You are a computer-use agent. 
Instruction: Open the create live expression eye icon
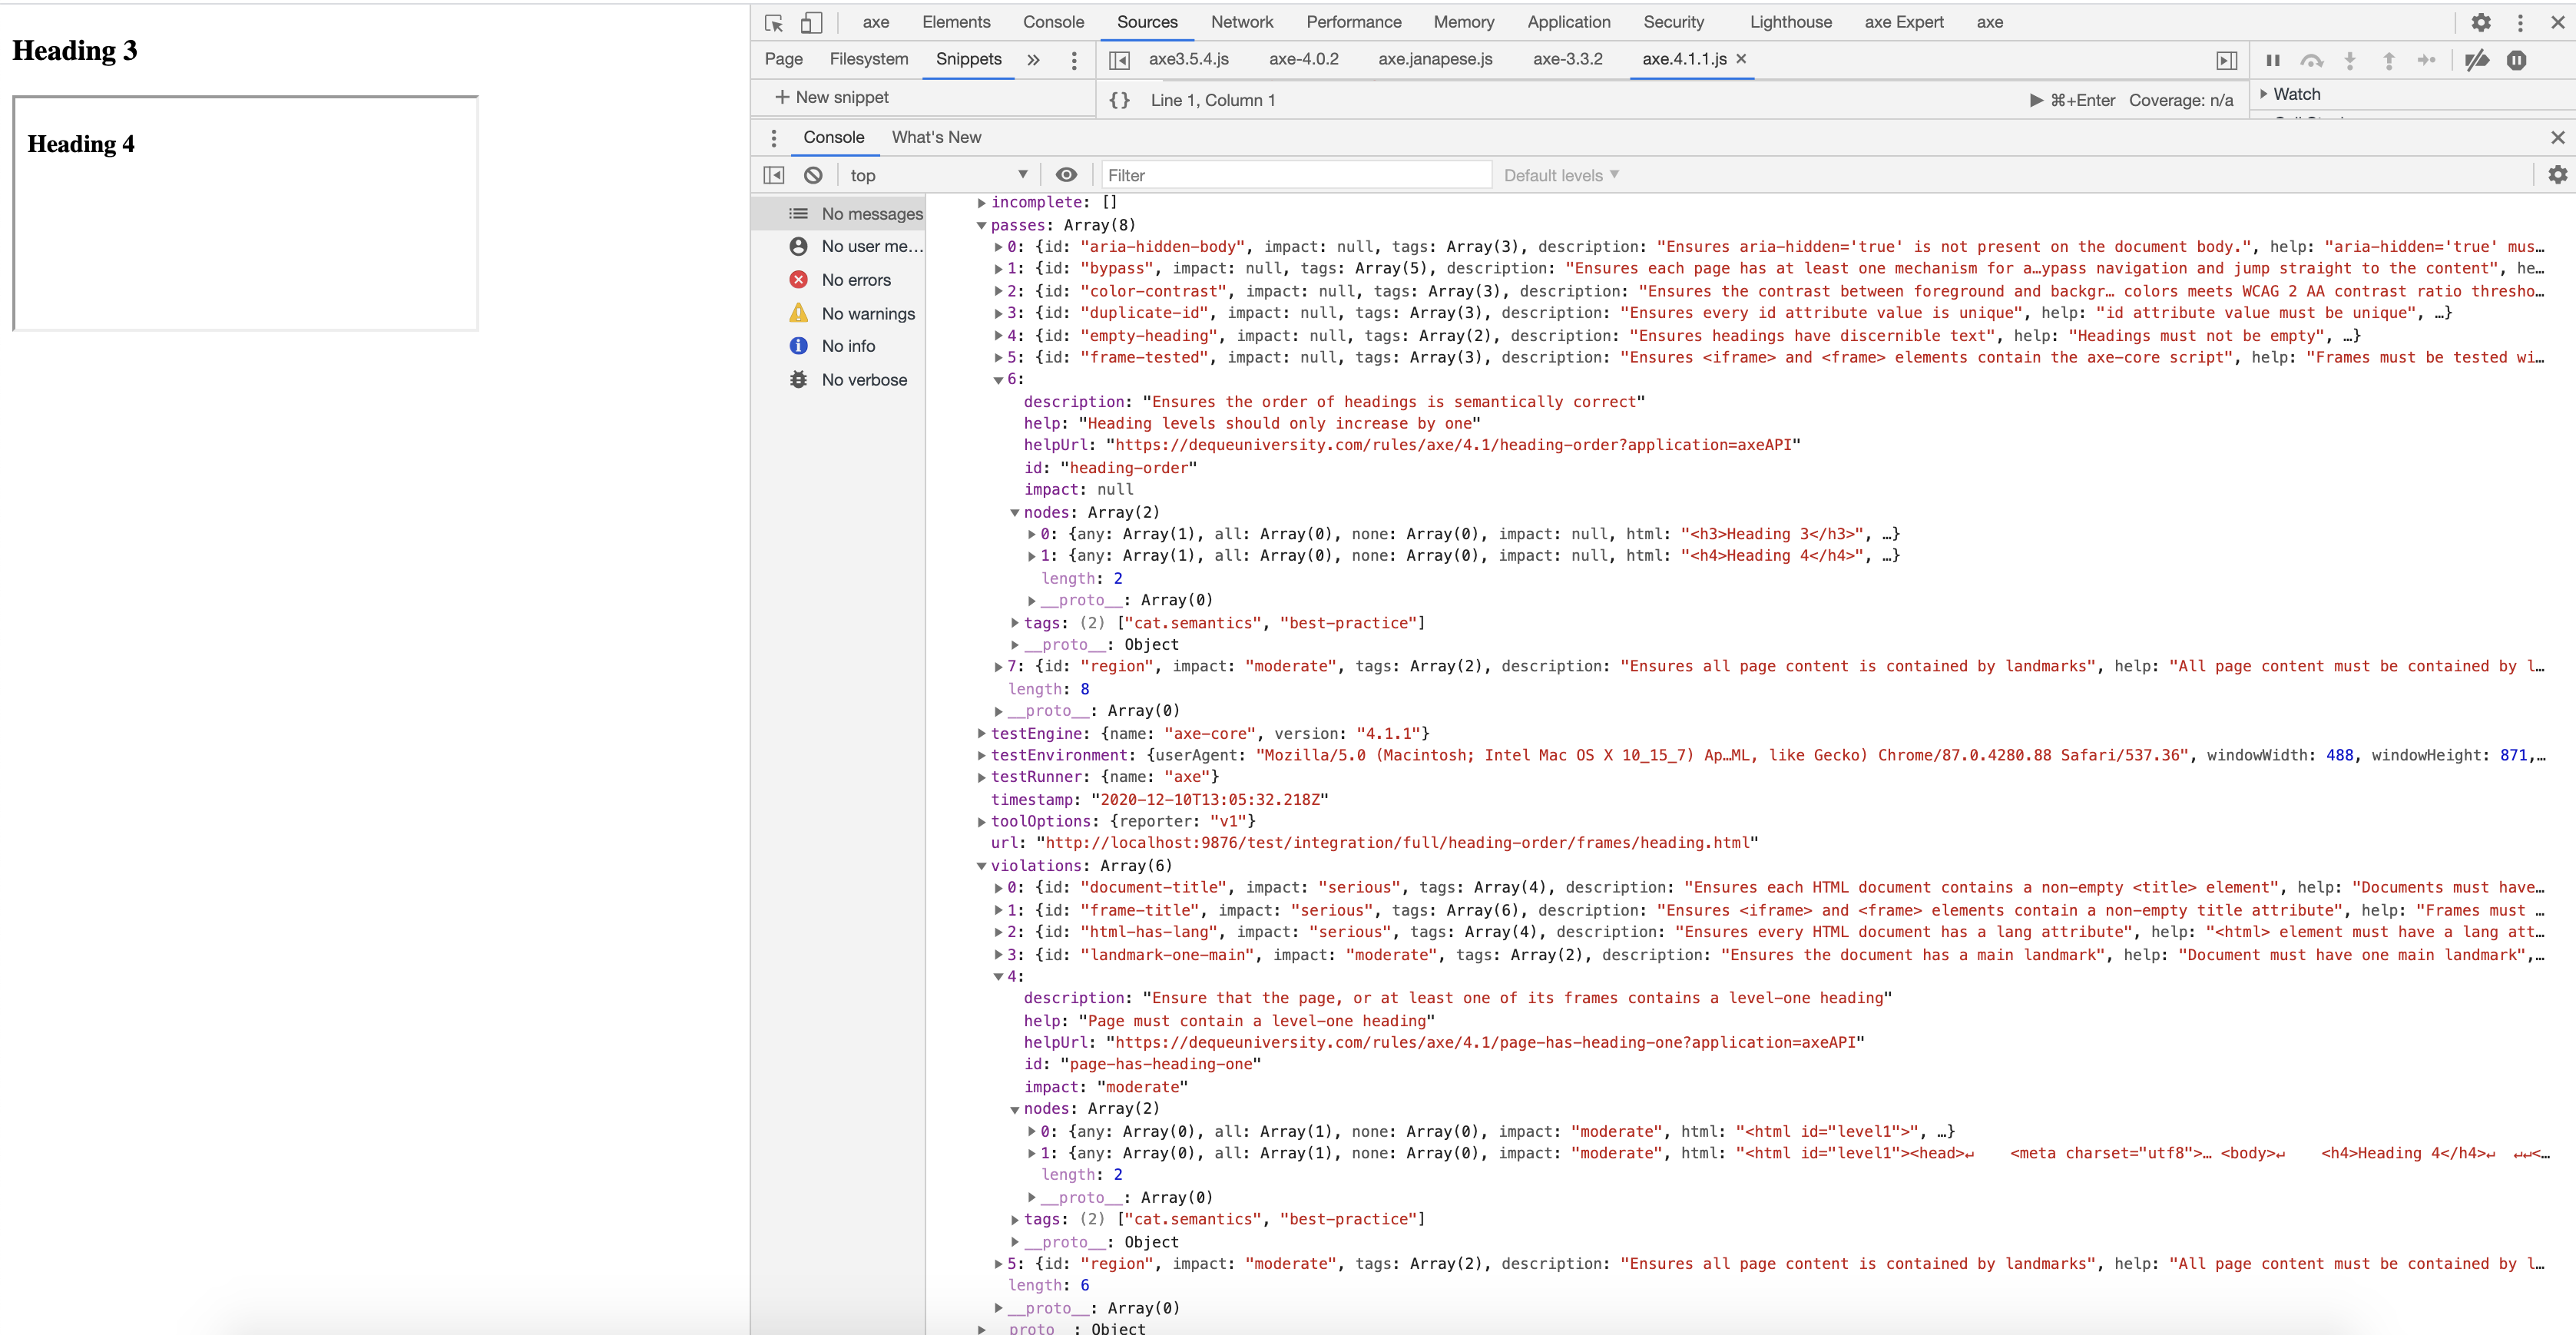pos(1066,174)
